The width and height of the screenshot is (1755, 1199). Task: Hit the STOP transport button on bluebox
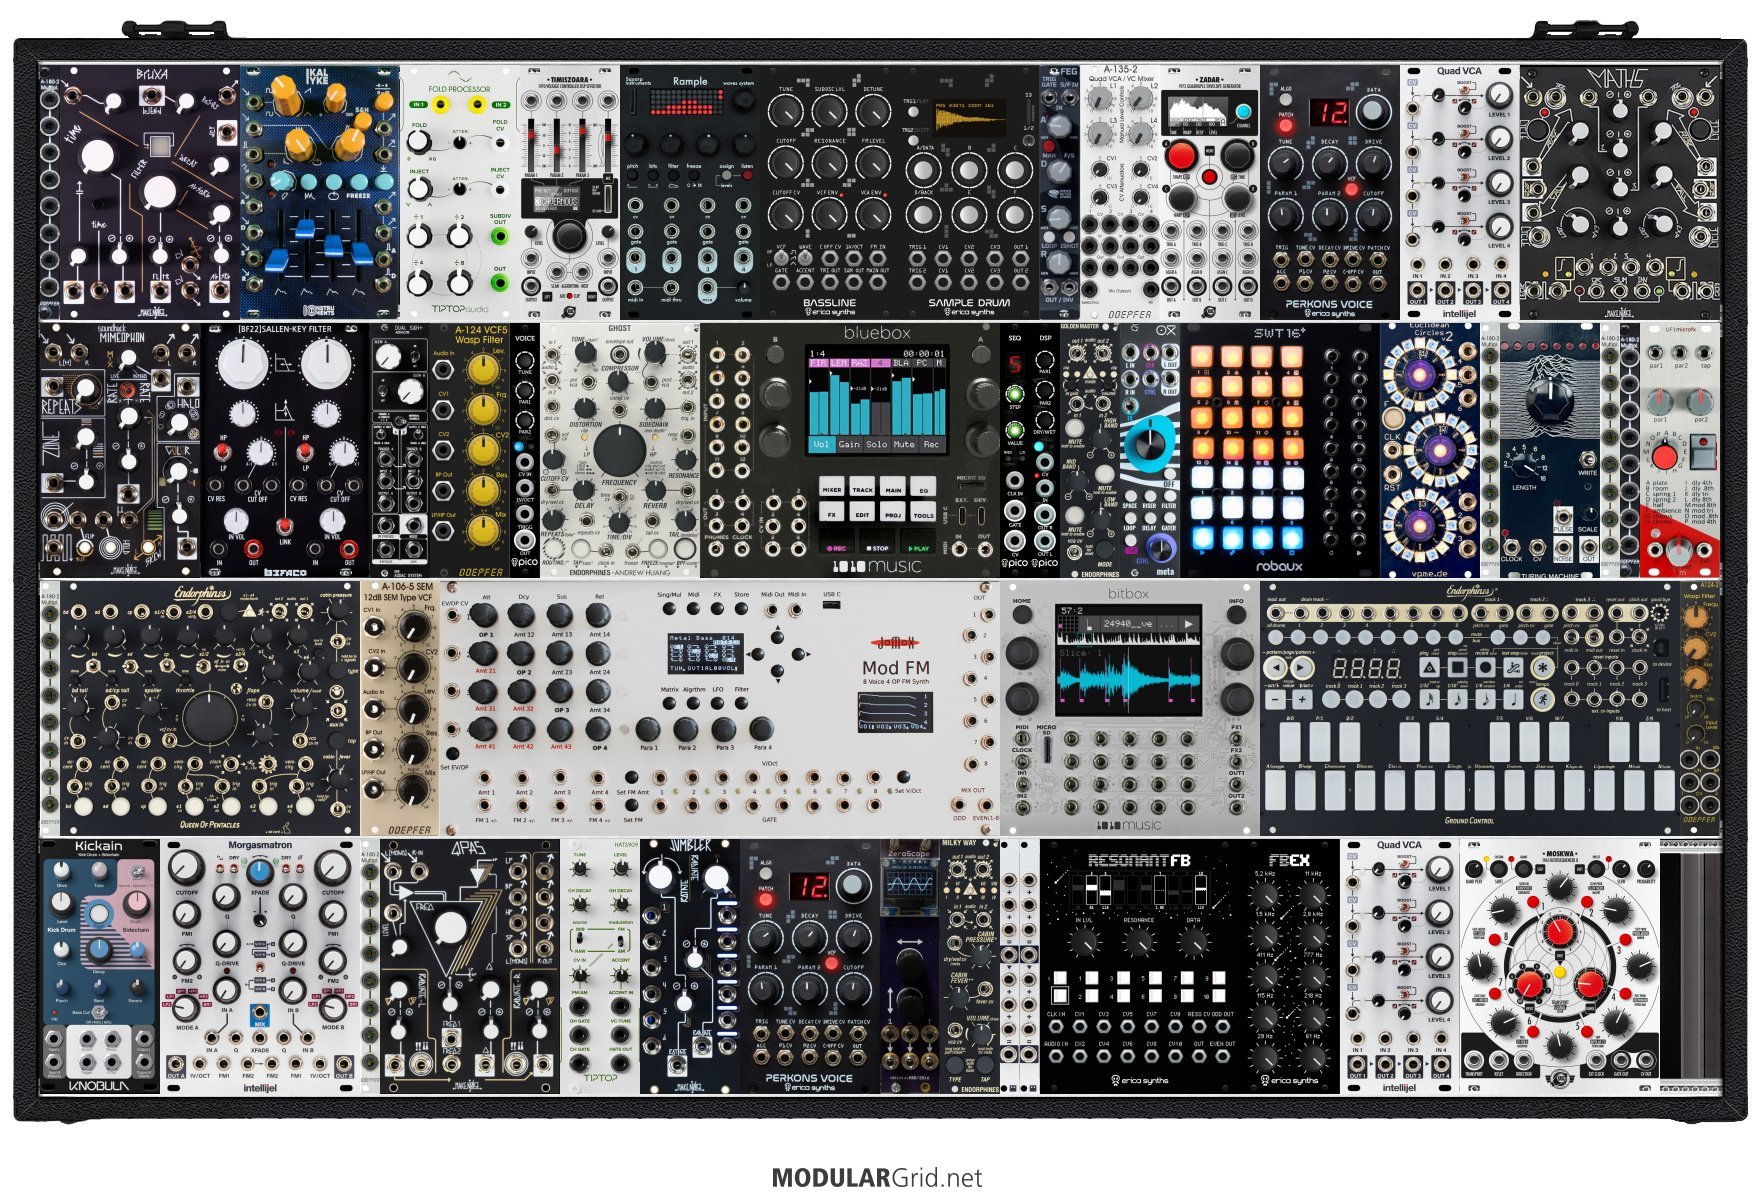click(x=877, y=541)
